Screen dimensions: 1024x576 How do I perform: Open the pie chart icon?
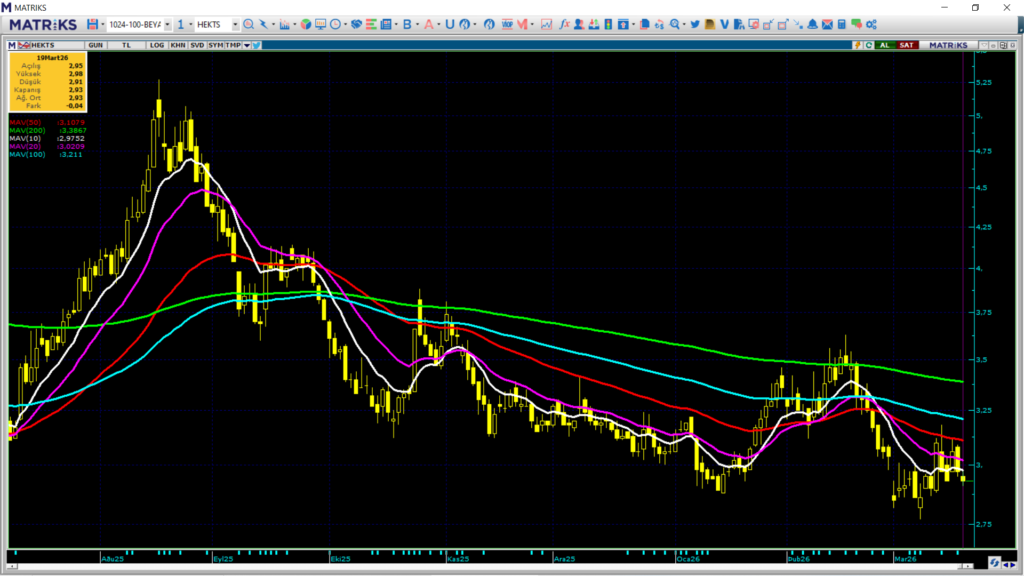click(x=305, y=24)
